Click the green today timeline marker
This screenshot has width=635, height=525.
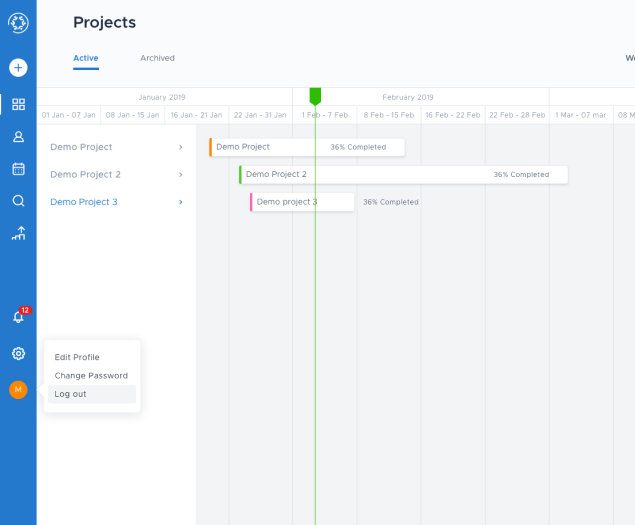(x=315, y=96)
